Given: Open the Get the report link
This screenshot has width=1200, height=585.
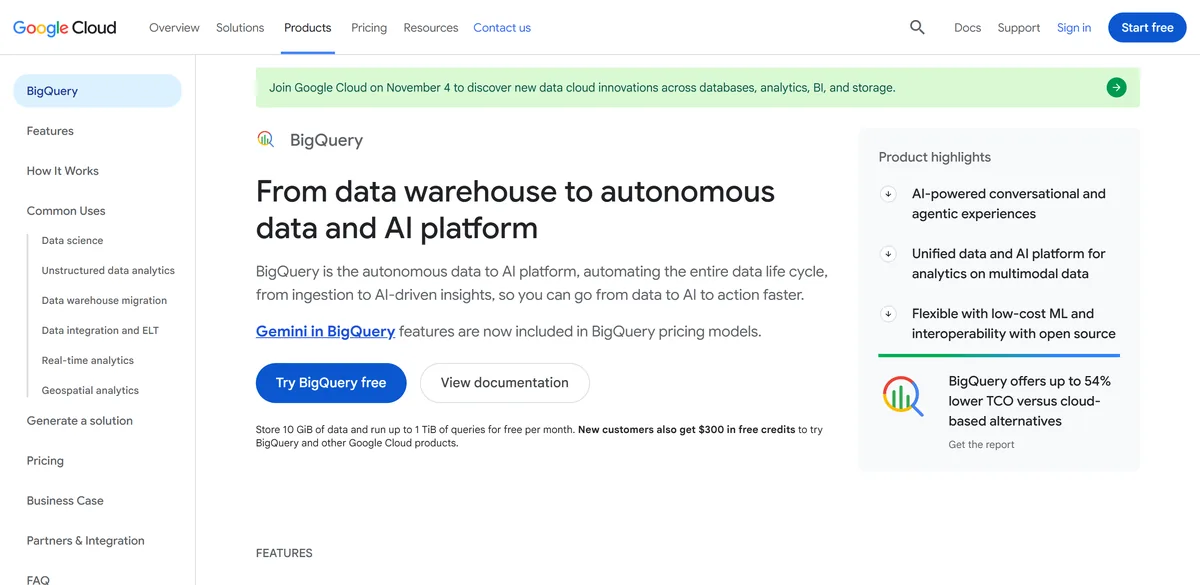Looking at the screenshot, I should click(981, 445).
